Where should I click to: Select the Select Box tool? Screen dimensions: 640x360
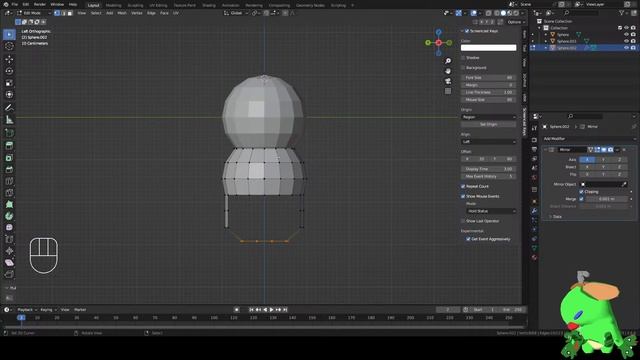coord(9,34)
